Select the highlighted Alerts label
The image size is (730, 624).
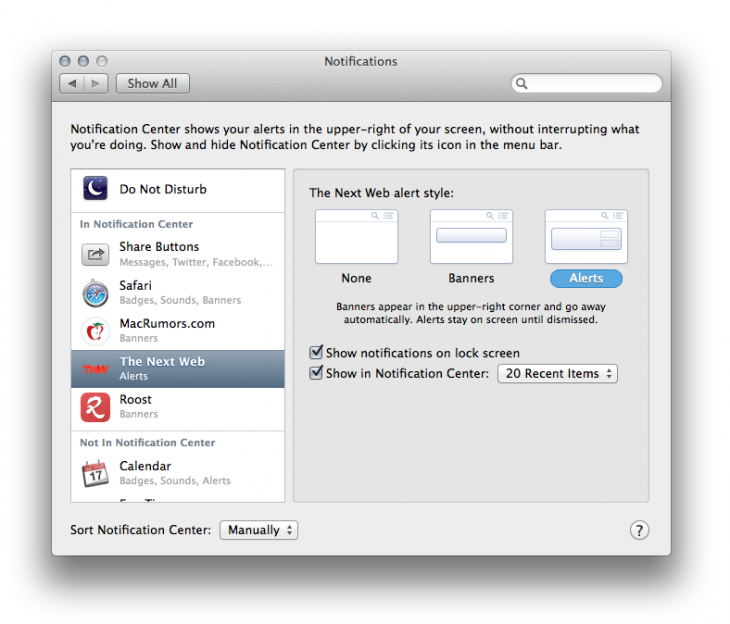tap(586, 278)
